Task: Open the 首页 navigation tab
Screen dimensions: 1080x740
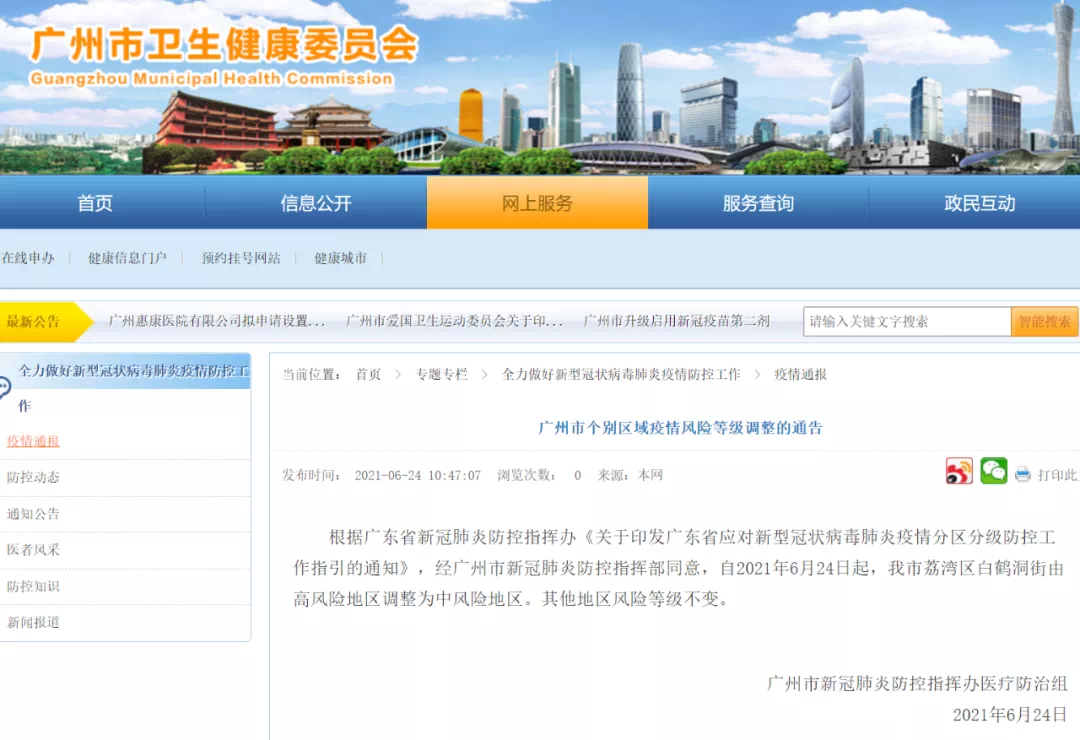Action: [95, 204]
